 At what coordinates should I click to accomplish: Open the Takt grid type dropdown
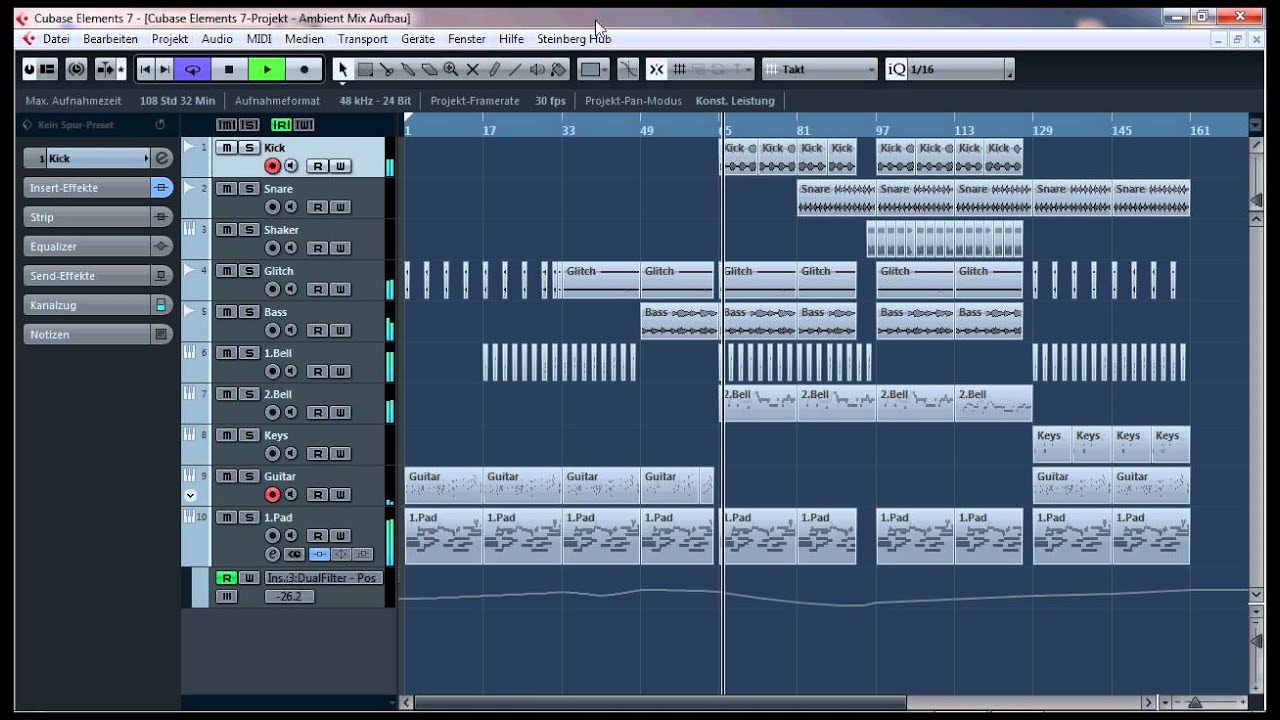[x=820, y=69]
